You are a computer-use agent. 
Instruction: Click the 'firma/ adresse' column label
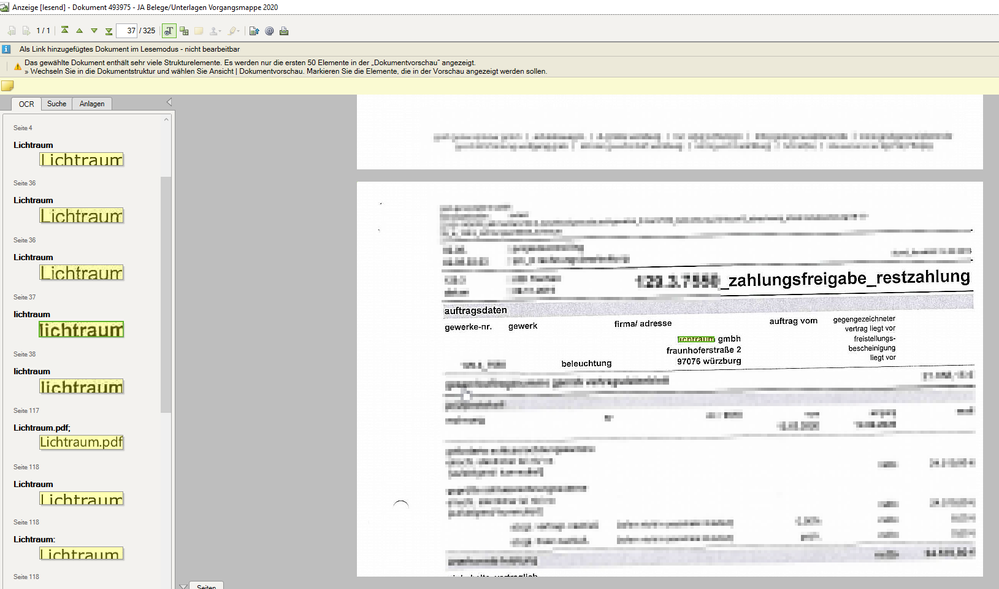pos(643,324)
